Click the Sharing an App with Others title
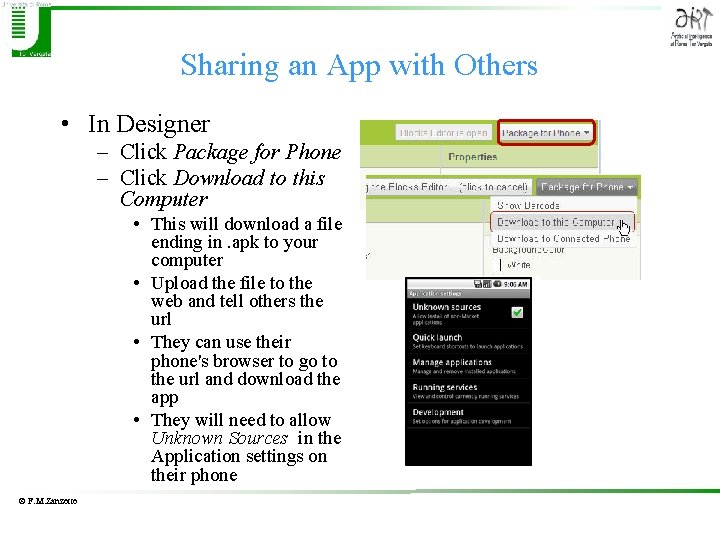Viewport: 720px width, 540px height. pos(359,65)
